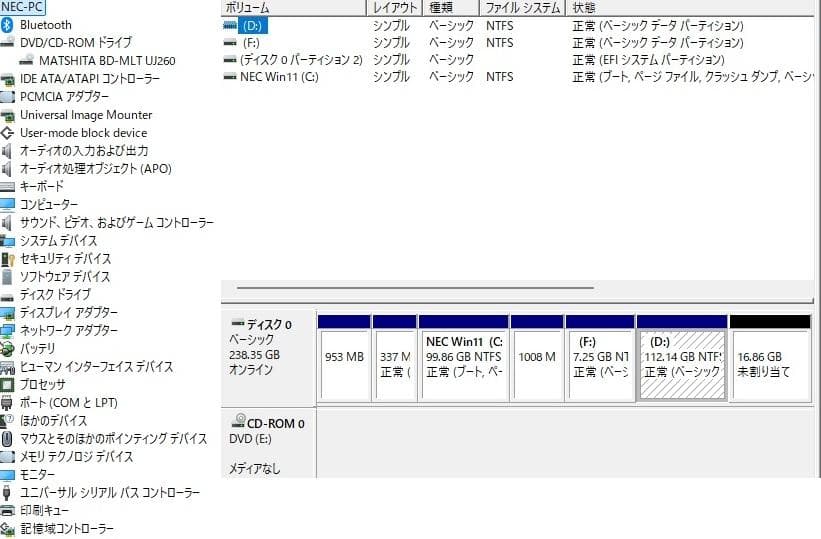The image size is (821, 539).
Task: Click the CD-ROM 0 DVD (E:) label panel
Action: coord(268,443)
